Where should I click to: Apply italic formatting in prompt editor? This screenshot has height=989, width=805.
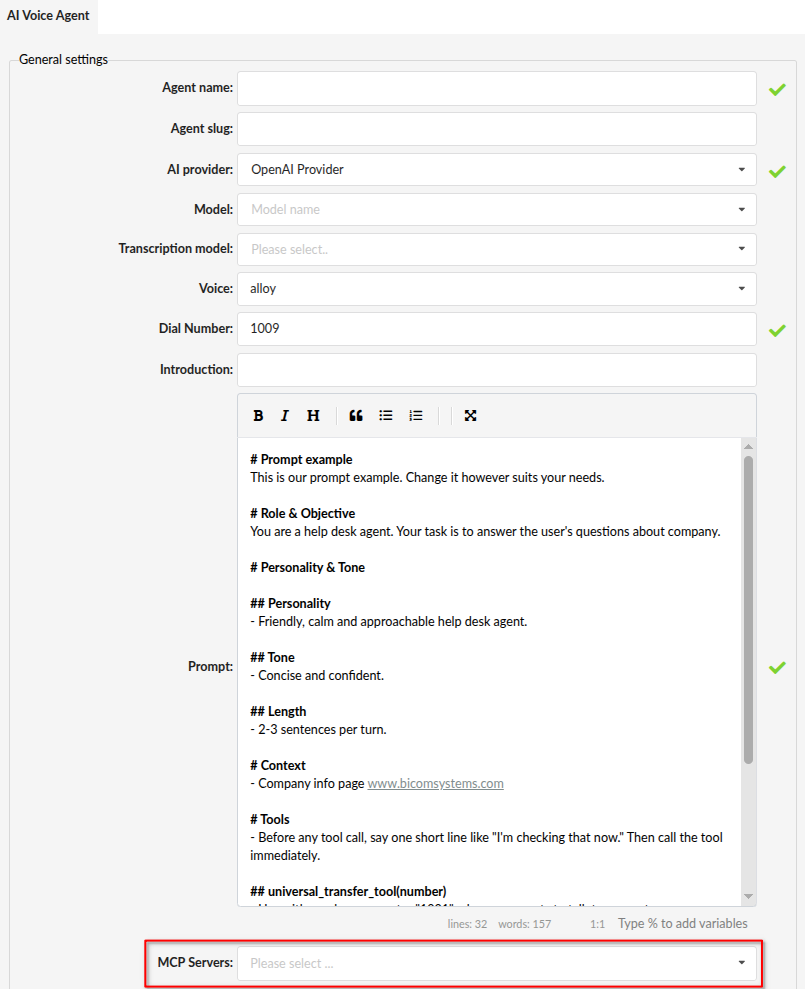pyautogui.click(x=285, y=416)
